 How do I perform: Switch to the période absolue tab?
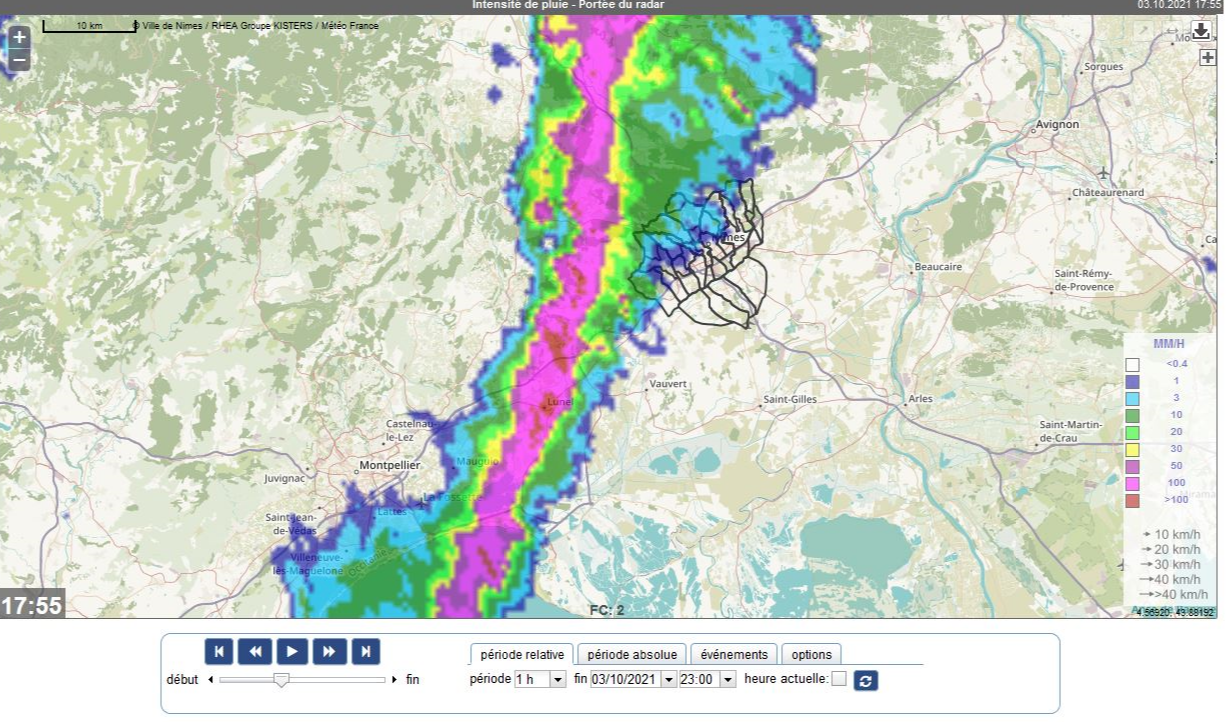click(x=632, y=655)
